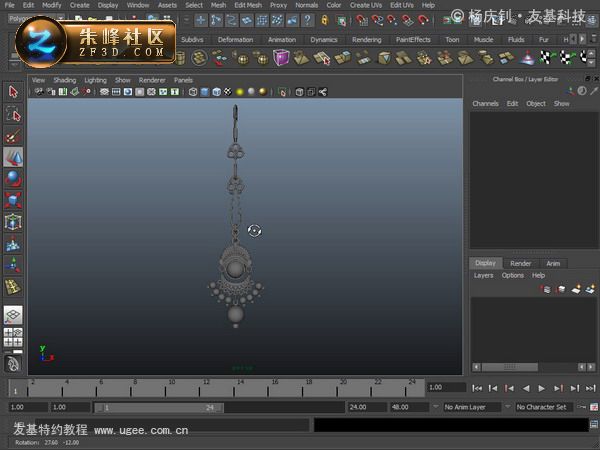The height and width of the screenshot is (450, 600).
Task: Switch to the Rendering shelf tab
Action: pyautogui.click(x=367, y=39)
